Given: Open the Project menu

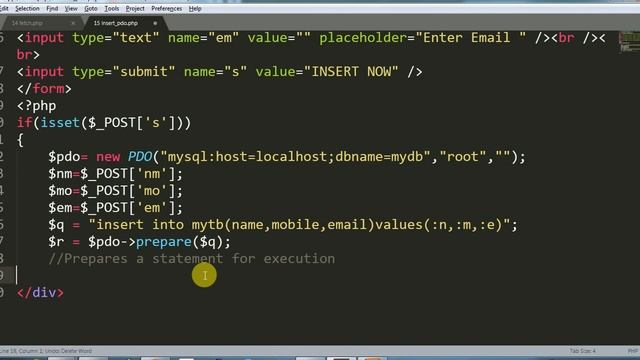Looking at the screenshot, I should (135, 9).
